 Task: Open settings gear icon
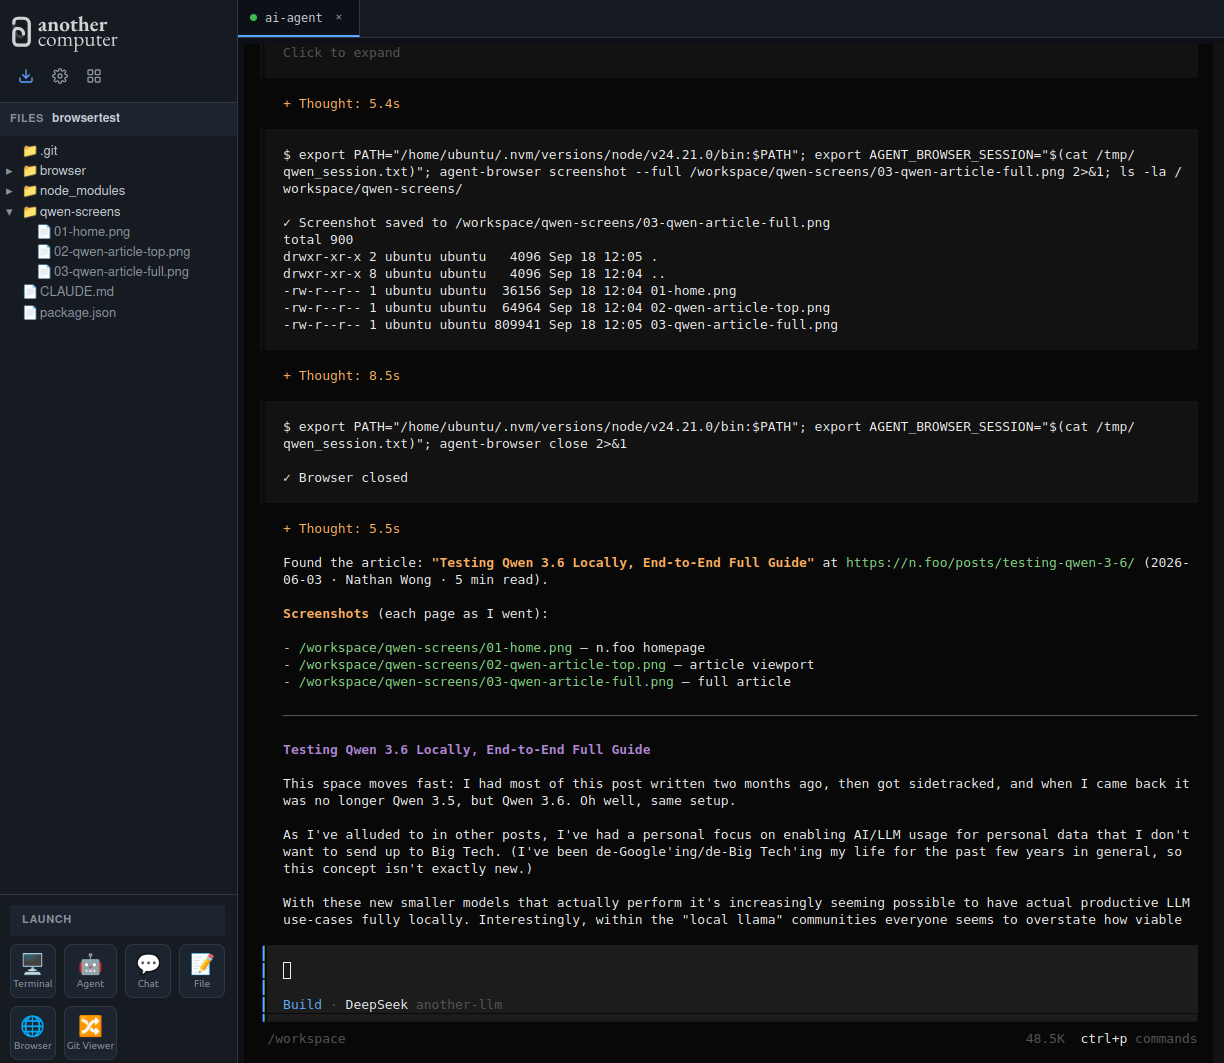click(60, 76)
